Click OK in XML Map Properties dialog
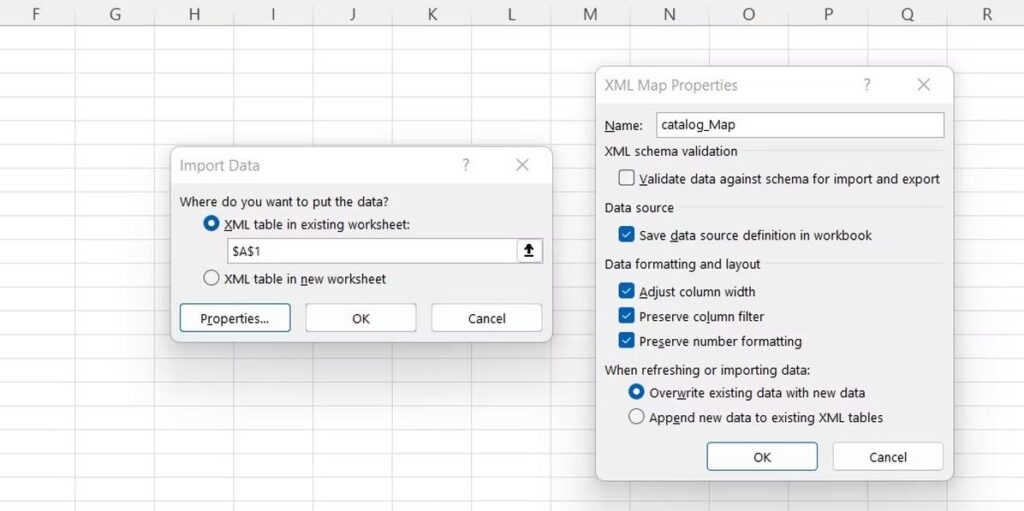Screen dimensions: 1024x511 [762, 457]
